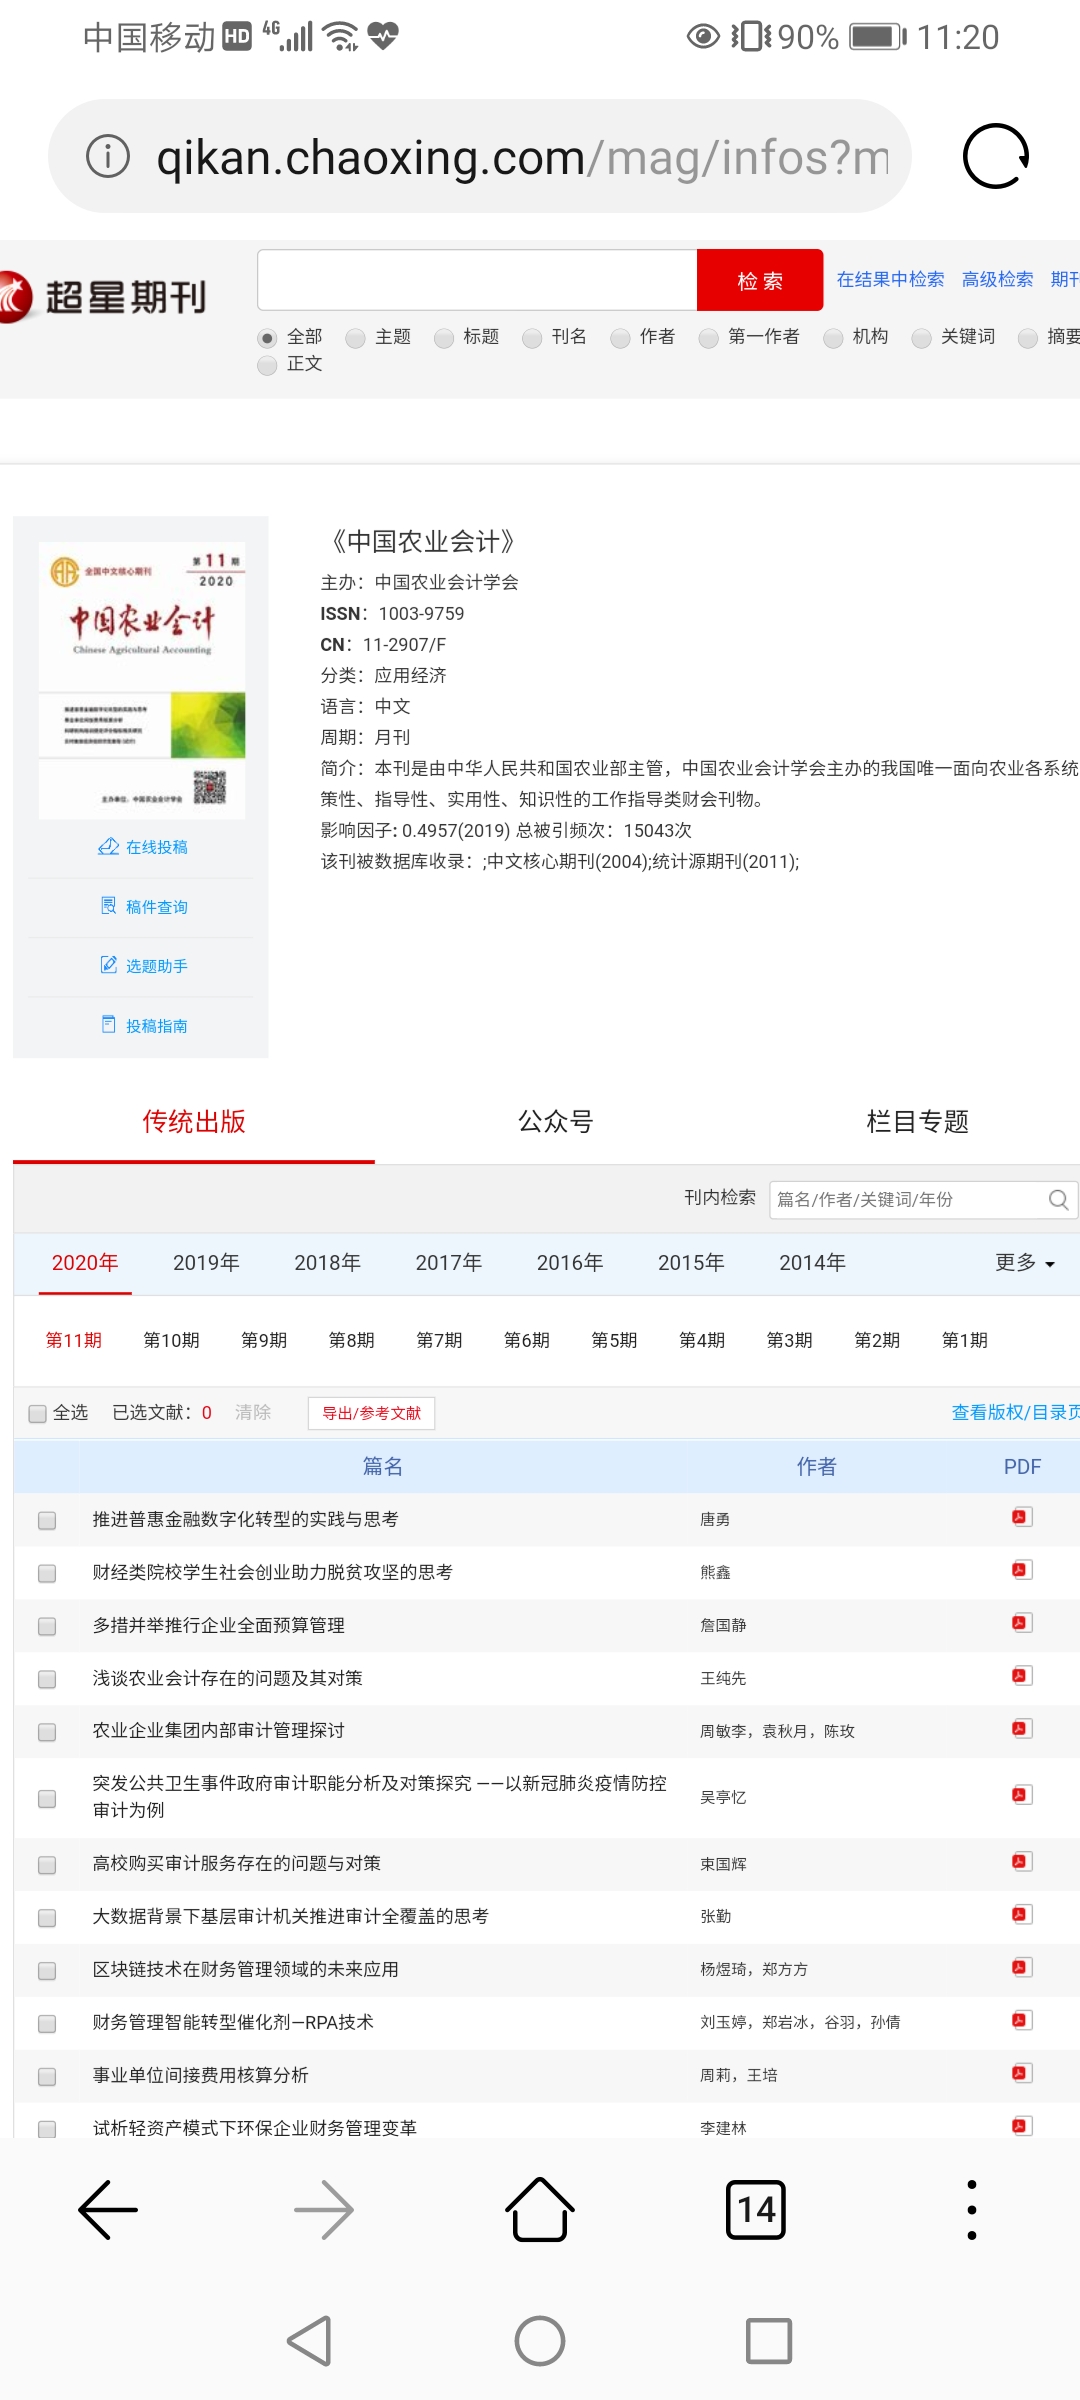
Task: Click 导出/参考文献 export button
Action: point(372,1413)
